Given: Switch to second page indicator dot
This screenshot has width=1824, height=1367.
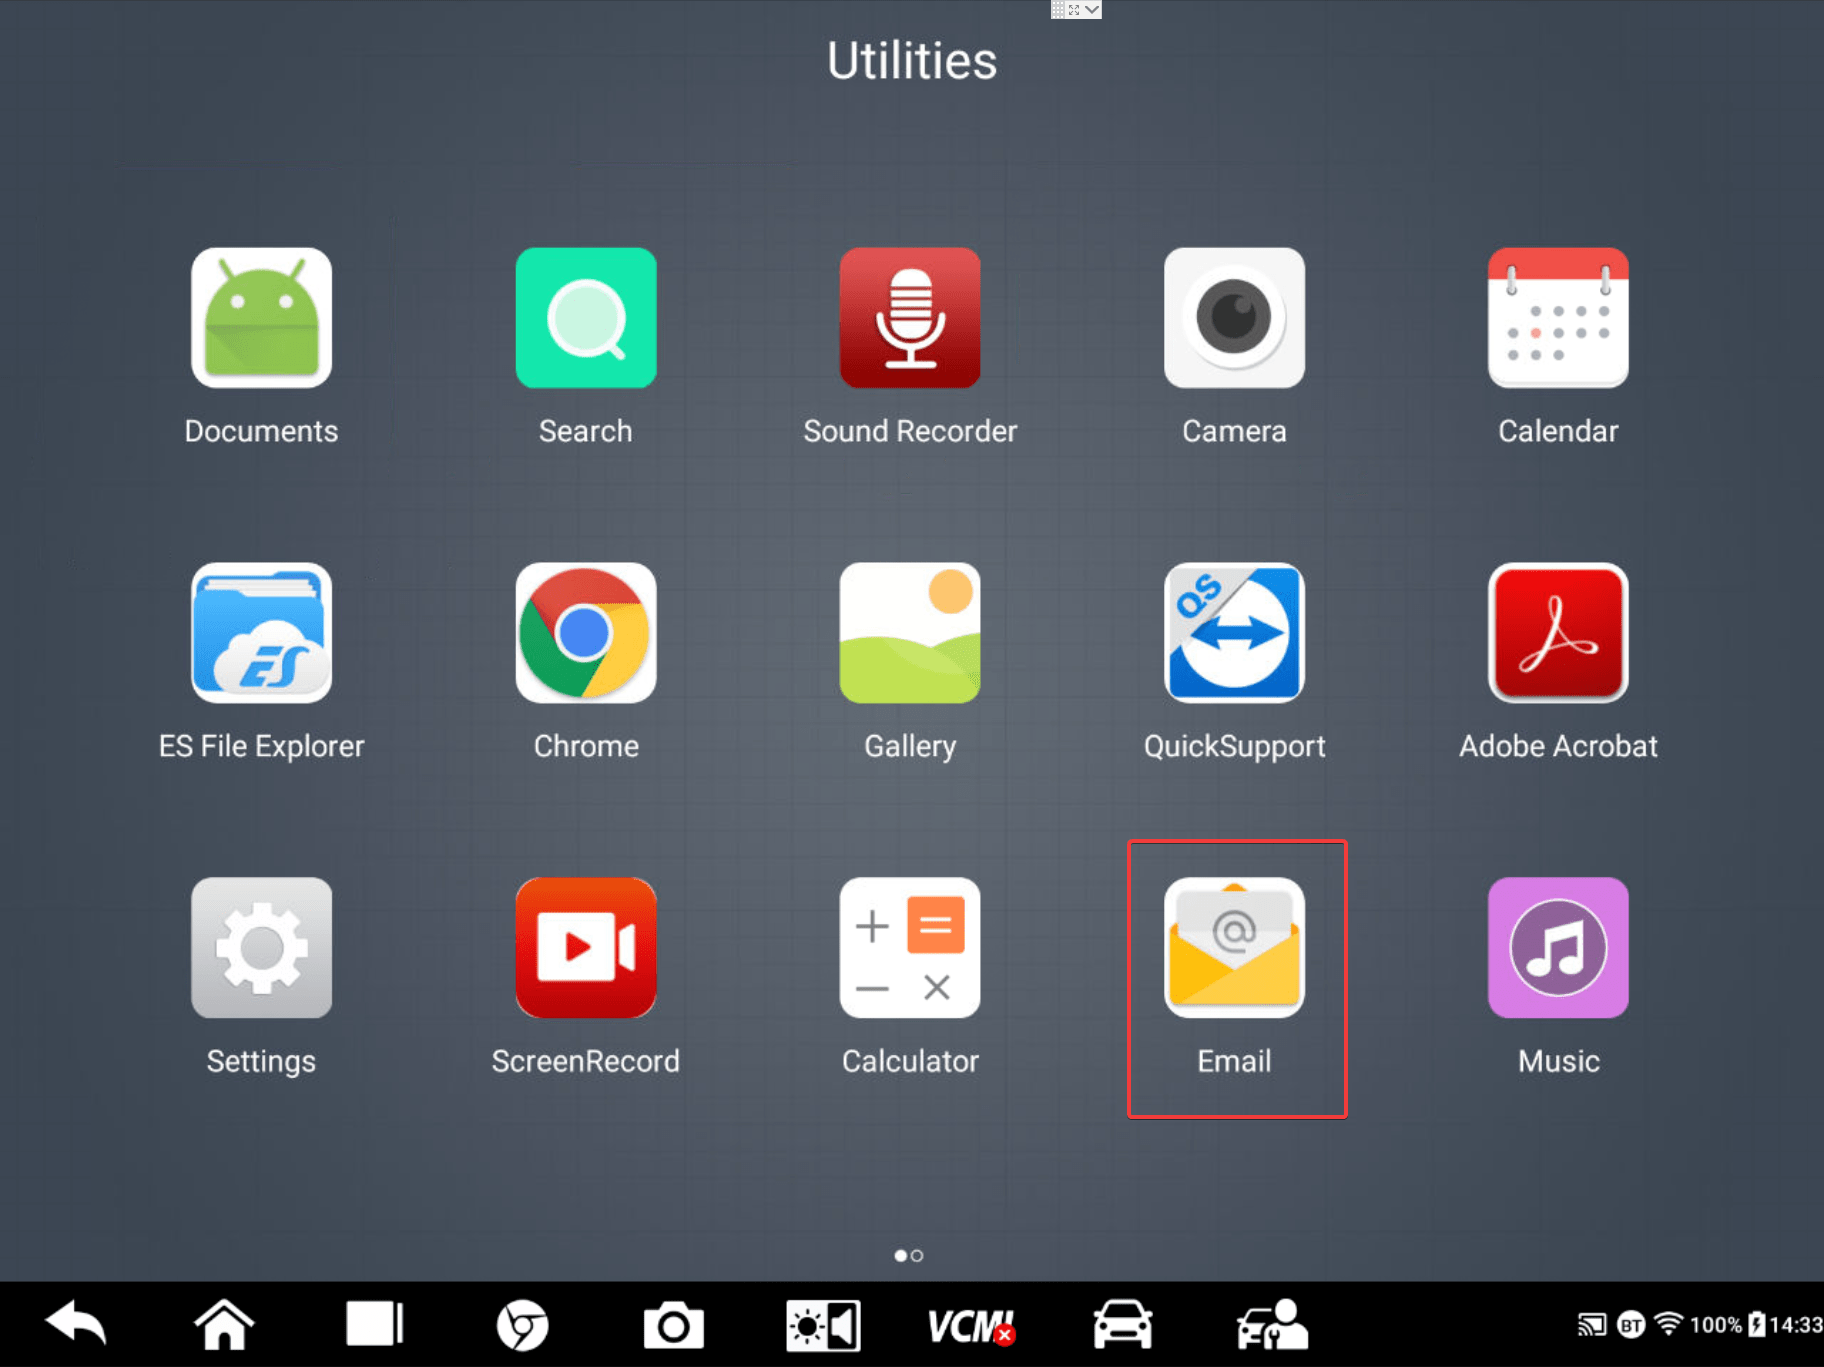Looking at the screenshot, I should click(917, 1255).
